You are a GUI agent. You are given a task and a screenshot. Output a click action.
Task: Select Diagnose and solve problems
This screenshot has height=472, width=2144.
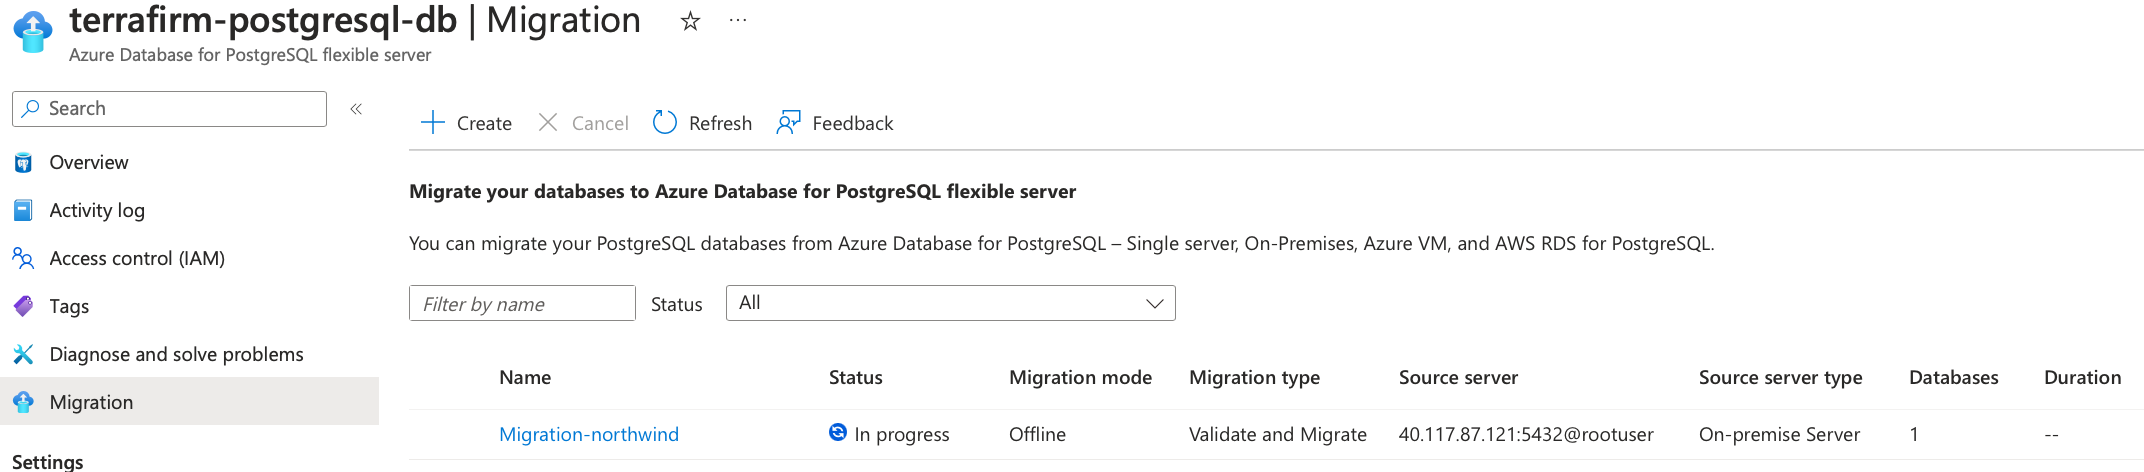click(x=176, y=354)
